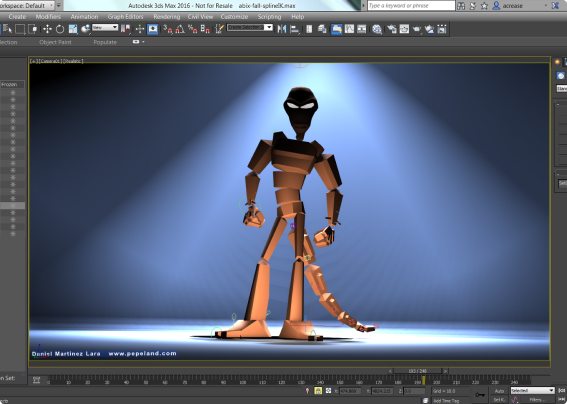This screenshot has width=567, height=404.
Task: Toggle Spinner Snap
Action: pyautogui.click(x=205, y=29)
